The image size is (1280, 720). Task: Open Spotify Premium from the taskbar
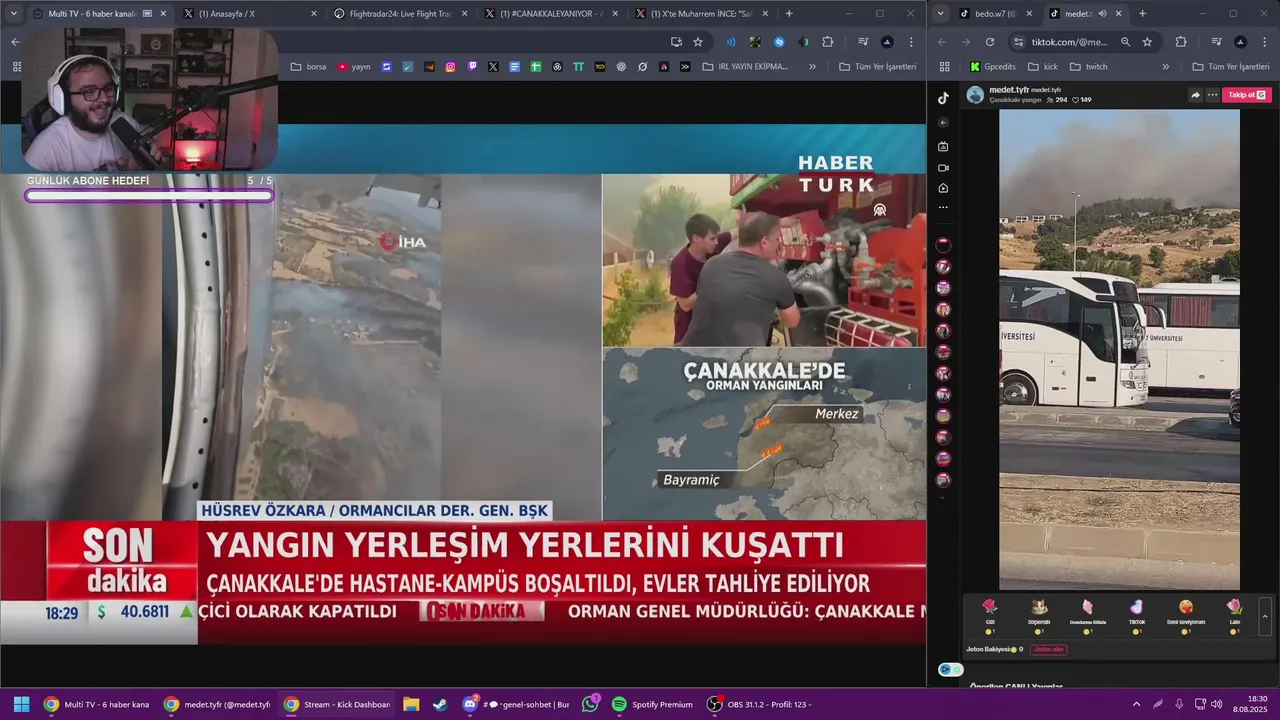tap(653, 704)
